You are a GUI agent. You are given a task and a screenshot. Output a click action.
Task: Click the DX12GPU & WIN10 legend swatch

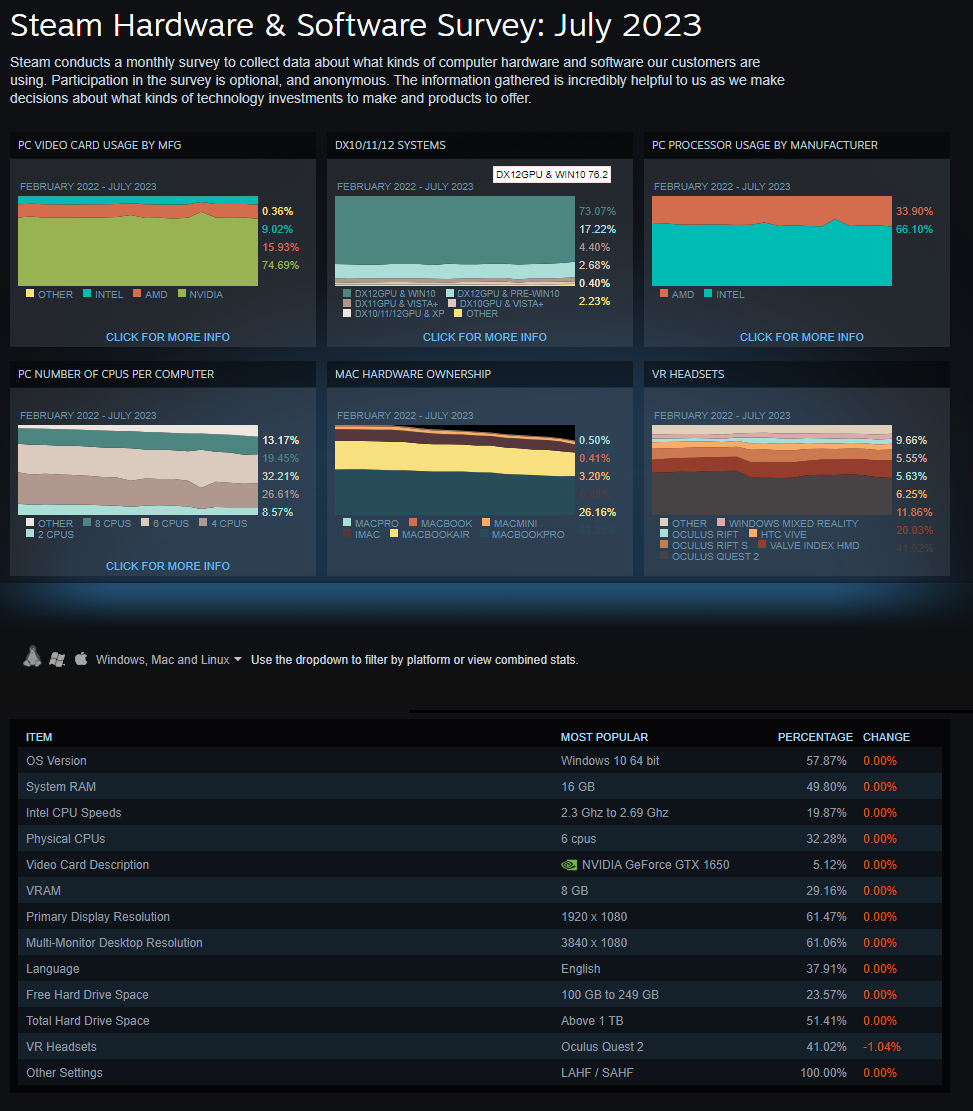point(347,293)
